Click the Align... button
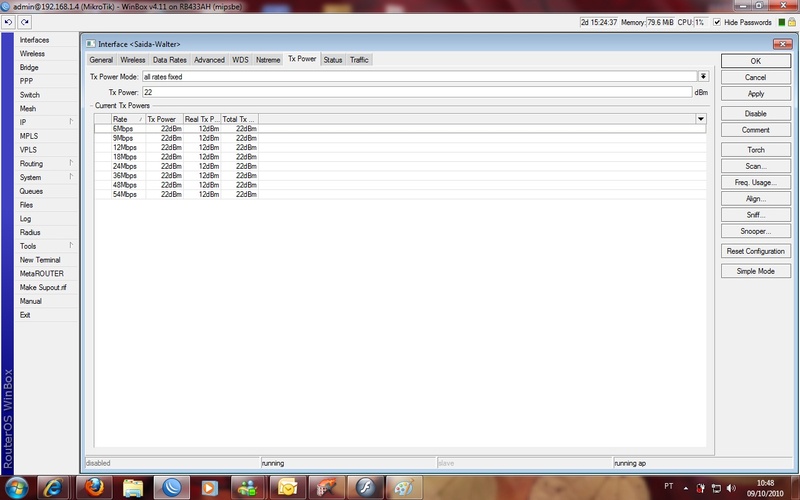800x500 pixels. 756,198
